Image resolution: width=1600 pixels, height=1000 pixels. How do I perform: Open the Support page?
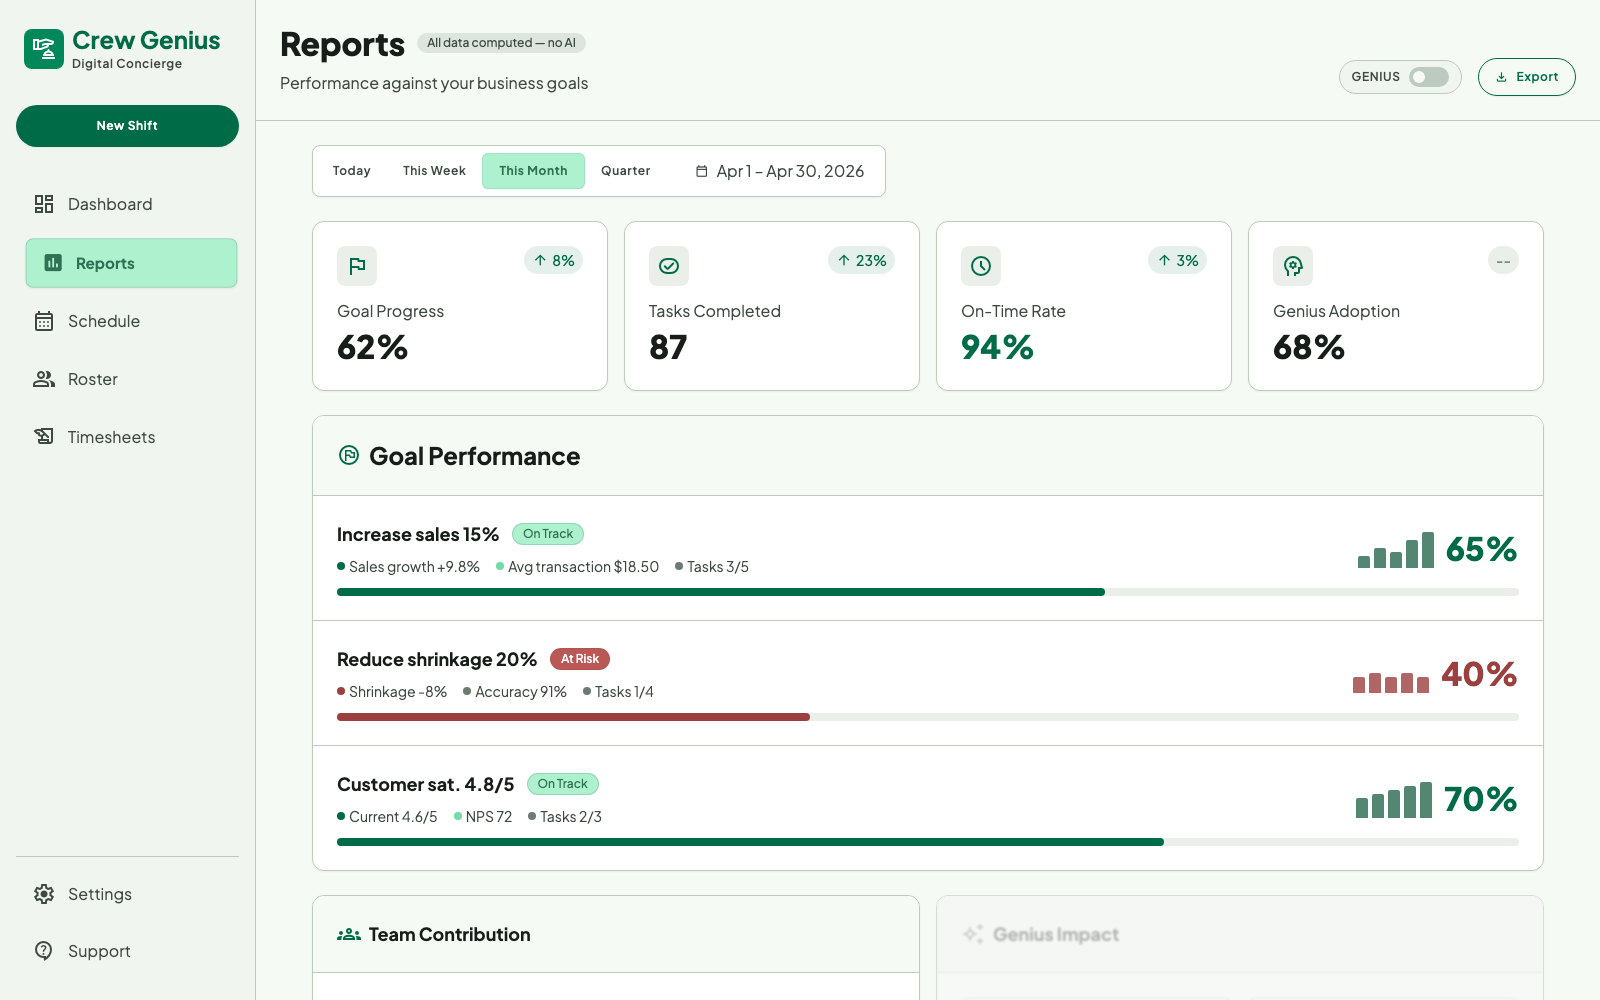coord(127,951)
